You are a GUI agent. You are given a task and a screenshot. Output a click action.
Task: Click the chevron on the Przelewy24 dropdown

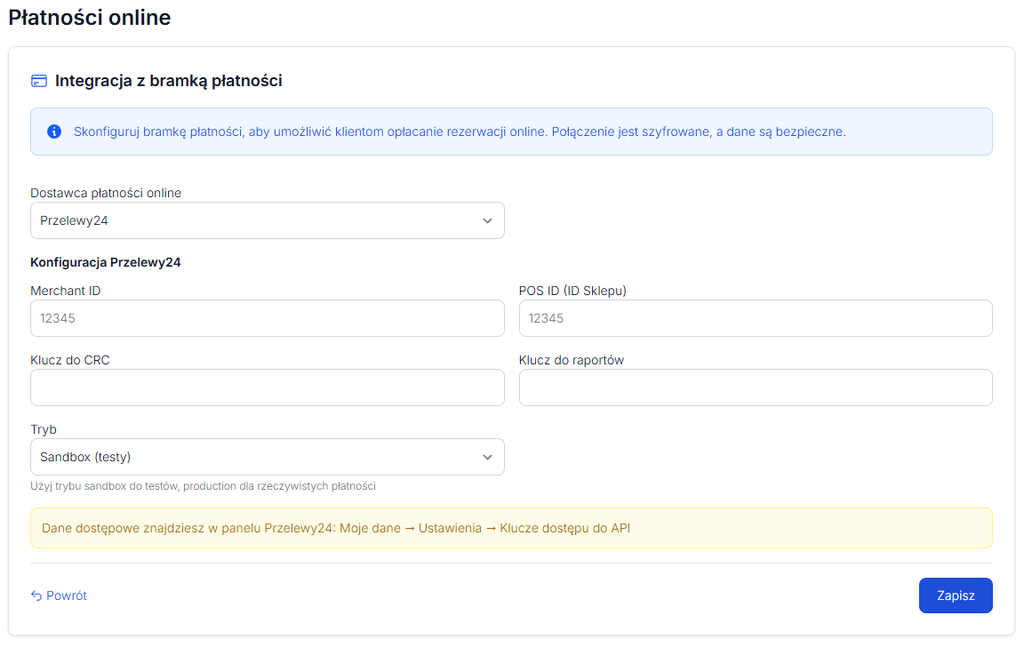(487, 221)
